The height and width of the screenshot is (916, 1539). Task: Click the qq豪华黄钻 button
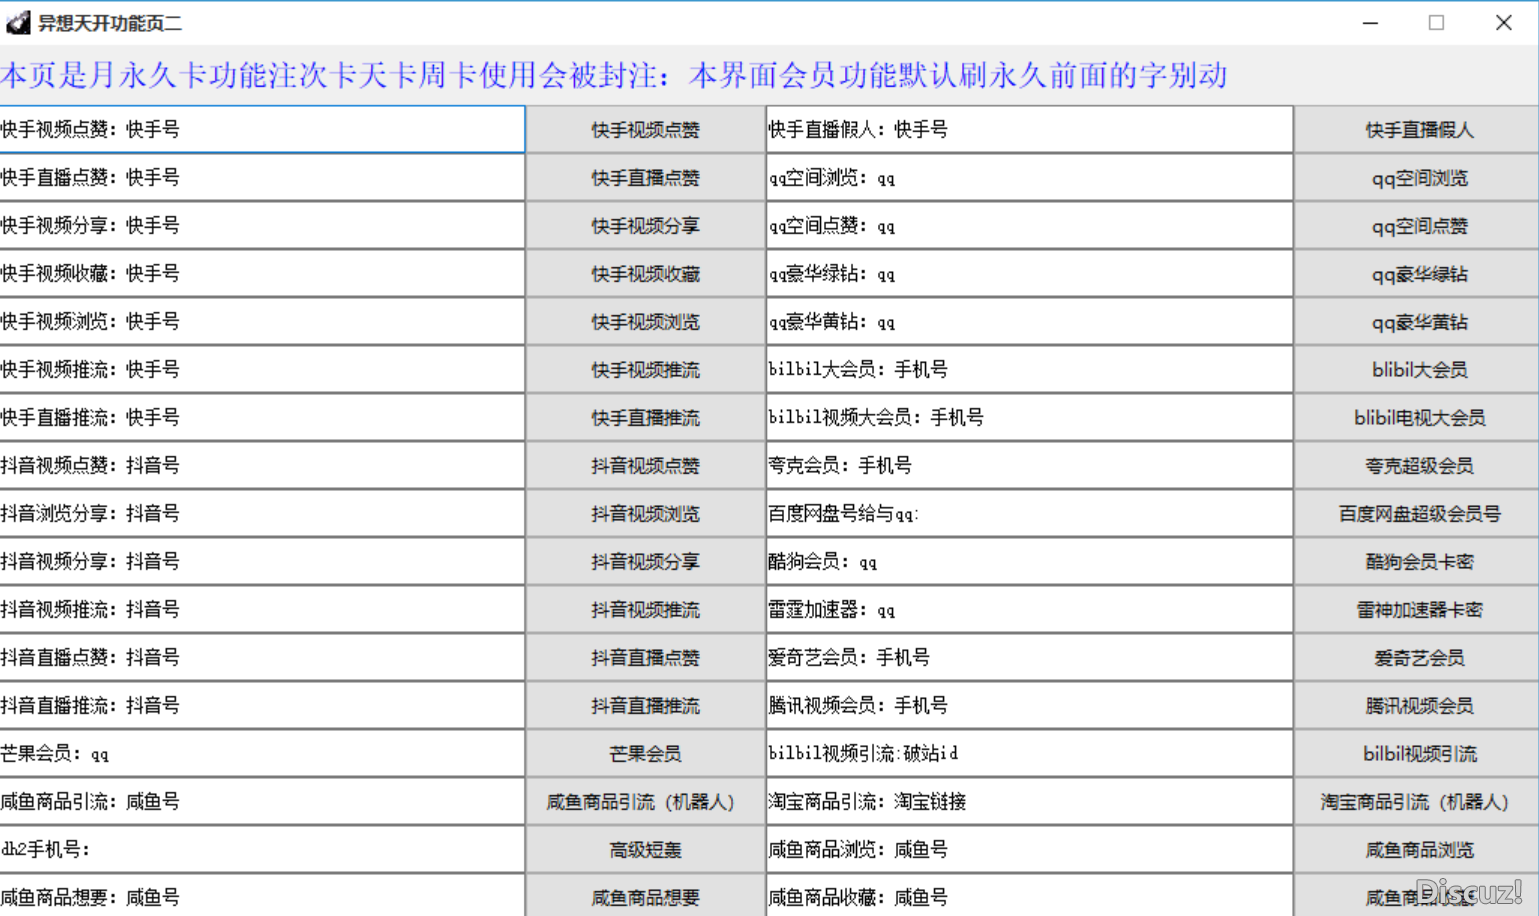coord(1417,322)
